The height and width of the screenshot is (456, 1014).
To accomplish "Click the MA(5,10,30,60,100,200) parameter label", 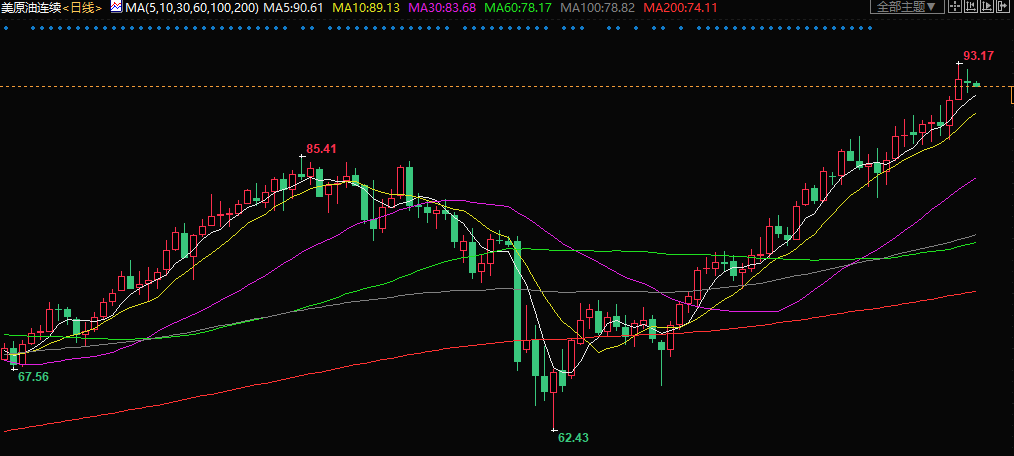I will click(191, 8).
